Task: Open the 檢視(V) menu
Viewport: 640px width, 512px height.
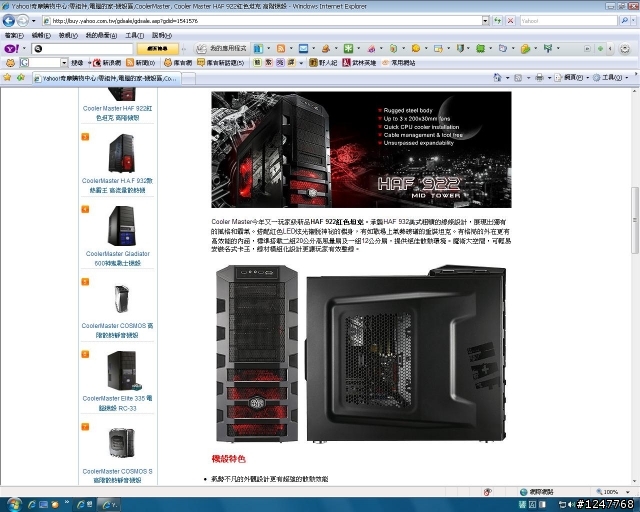Action: pos(68,36)
